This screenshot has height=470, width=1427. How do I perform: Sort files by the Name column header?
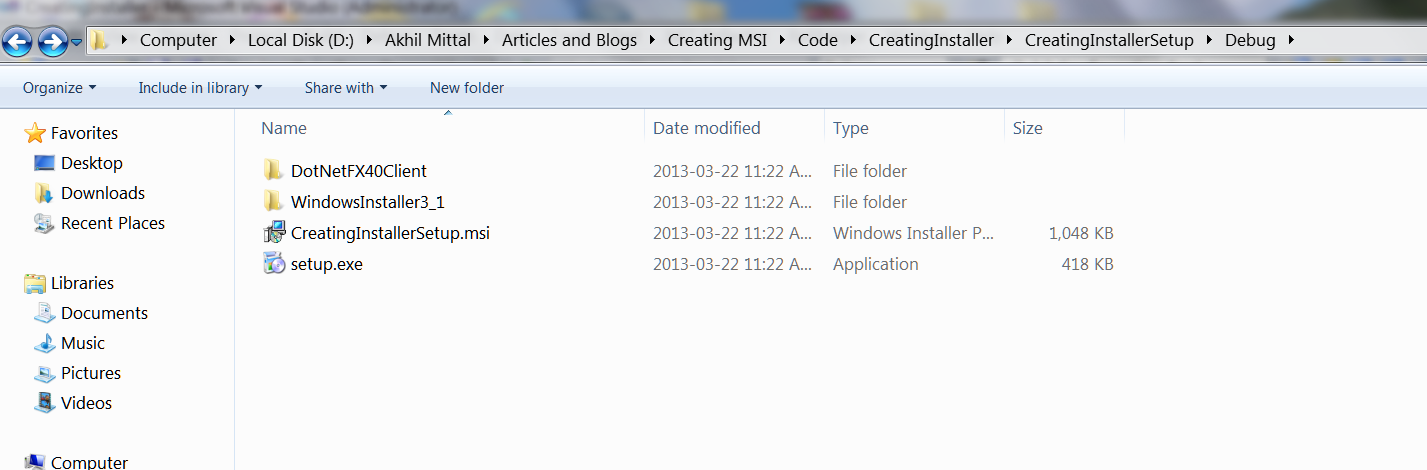pyautogui.click(x=284, y=128)
